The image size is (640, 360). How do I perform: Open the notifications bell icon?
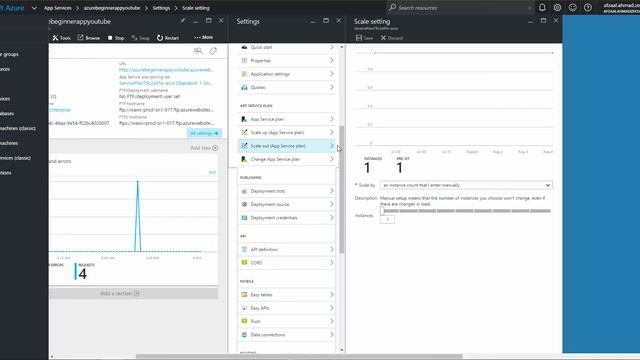[542, 7]
